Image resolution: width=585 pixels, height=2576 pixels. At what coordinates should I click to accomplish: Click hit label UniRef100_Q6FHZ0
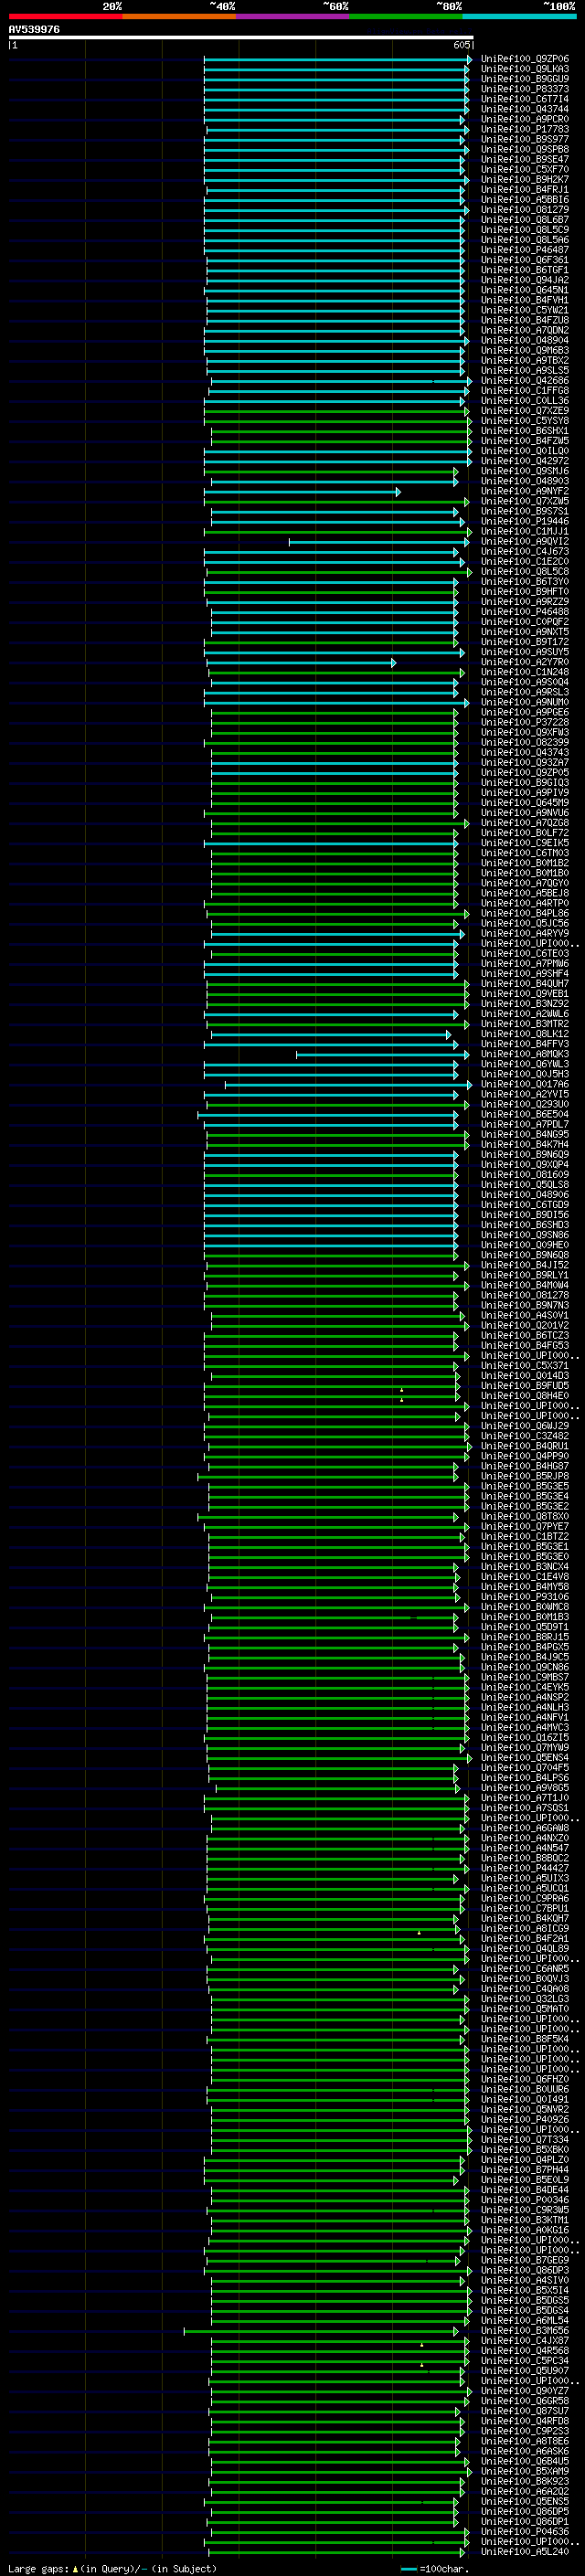click(x=525, y=2081)
